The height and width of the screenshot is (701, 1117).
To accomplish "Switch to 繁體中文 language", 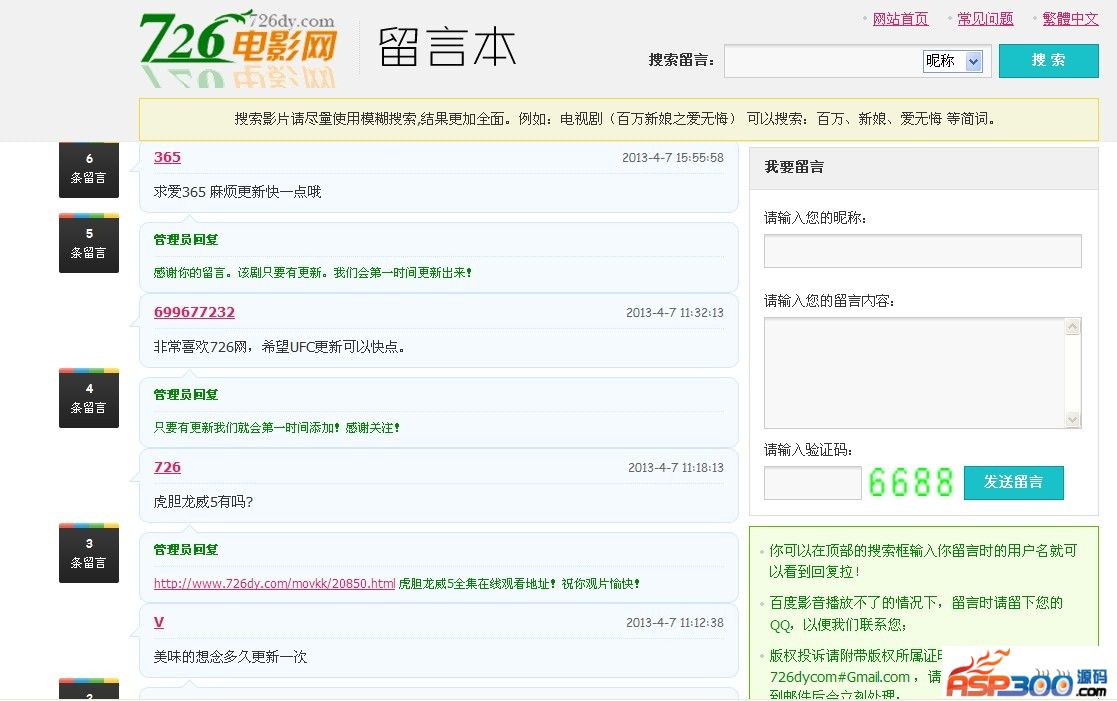I will (1070, 19).
